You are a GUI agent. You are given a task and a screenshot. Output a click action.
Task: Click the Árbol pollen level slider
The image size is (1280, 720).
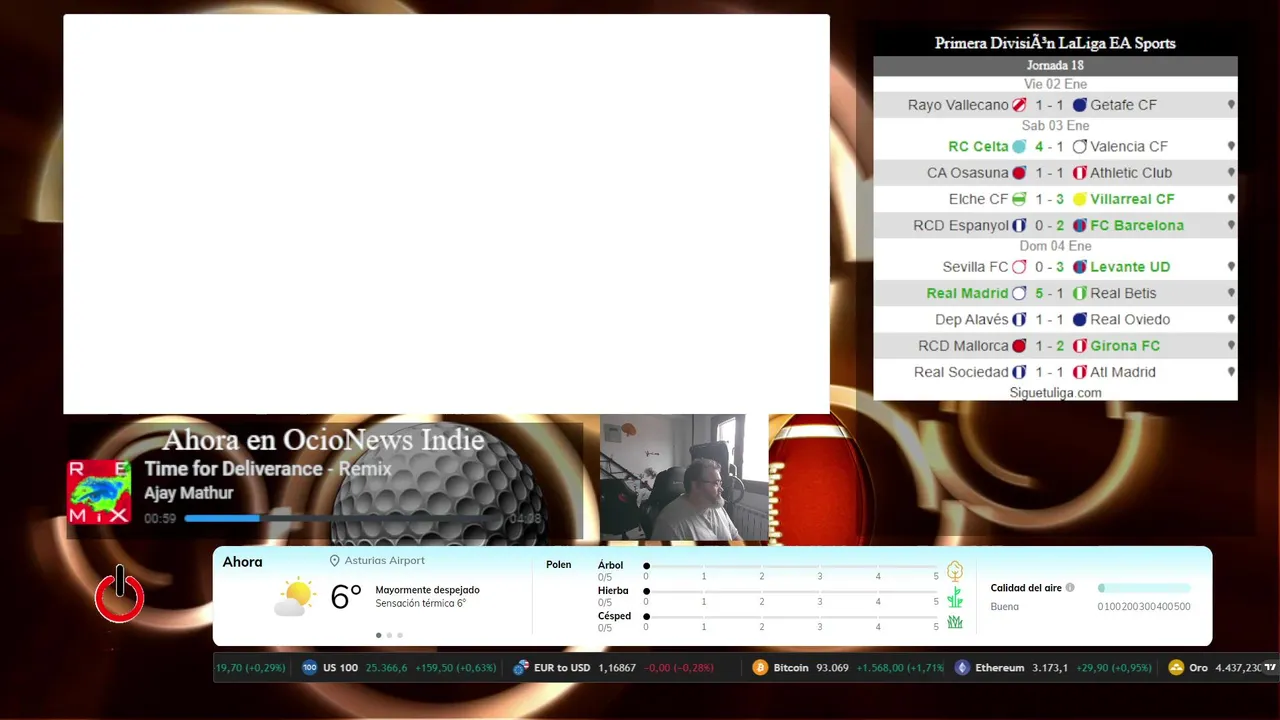pos(792,566)
